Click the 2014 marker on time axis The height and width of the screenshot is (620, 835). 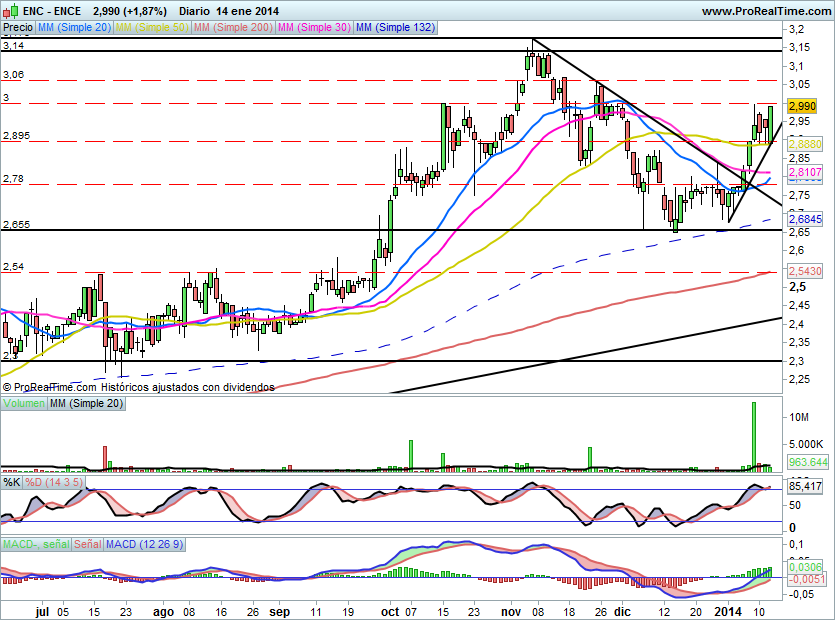point(729,610)
